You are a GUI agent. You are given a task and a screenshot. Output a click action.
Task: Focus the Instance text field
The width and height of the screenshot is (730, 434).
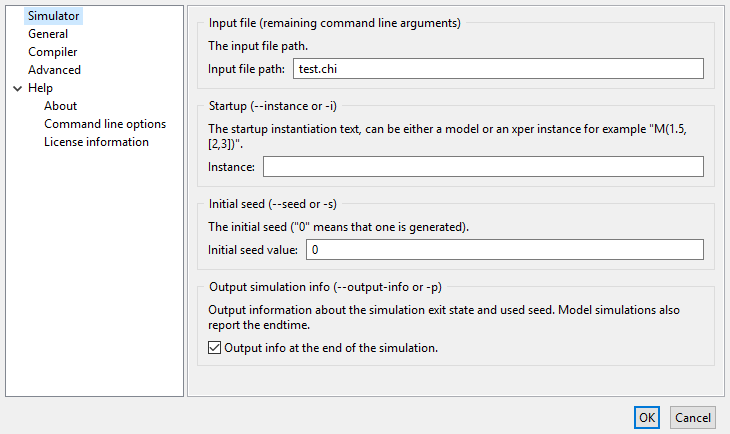(x=483, y=166)
